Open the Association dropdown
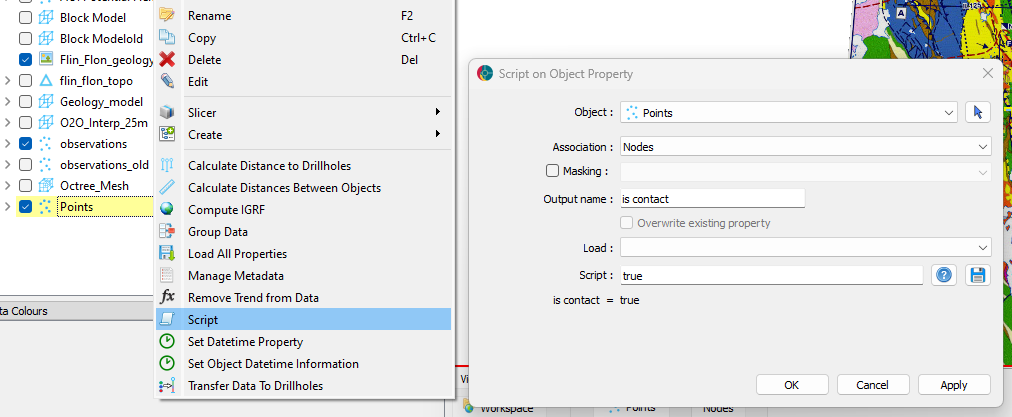The width and height of the screenshot is (1012, 417). [805, 146]
